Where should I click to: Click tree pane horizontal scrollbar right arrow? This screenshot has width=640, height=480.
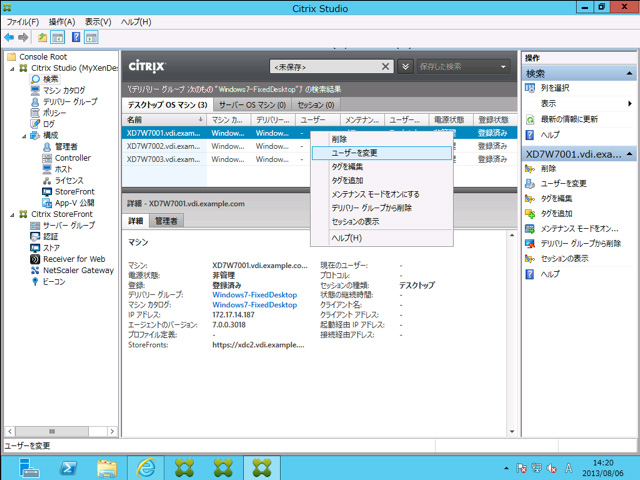[112, 431]
